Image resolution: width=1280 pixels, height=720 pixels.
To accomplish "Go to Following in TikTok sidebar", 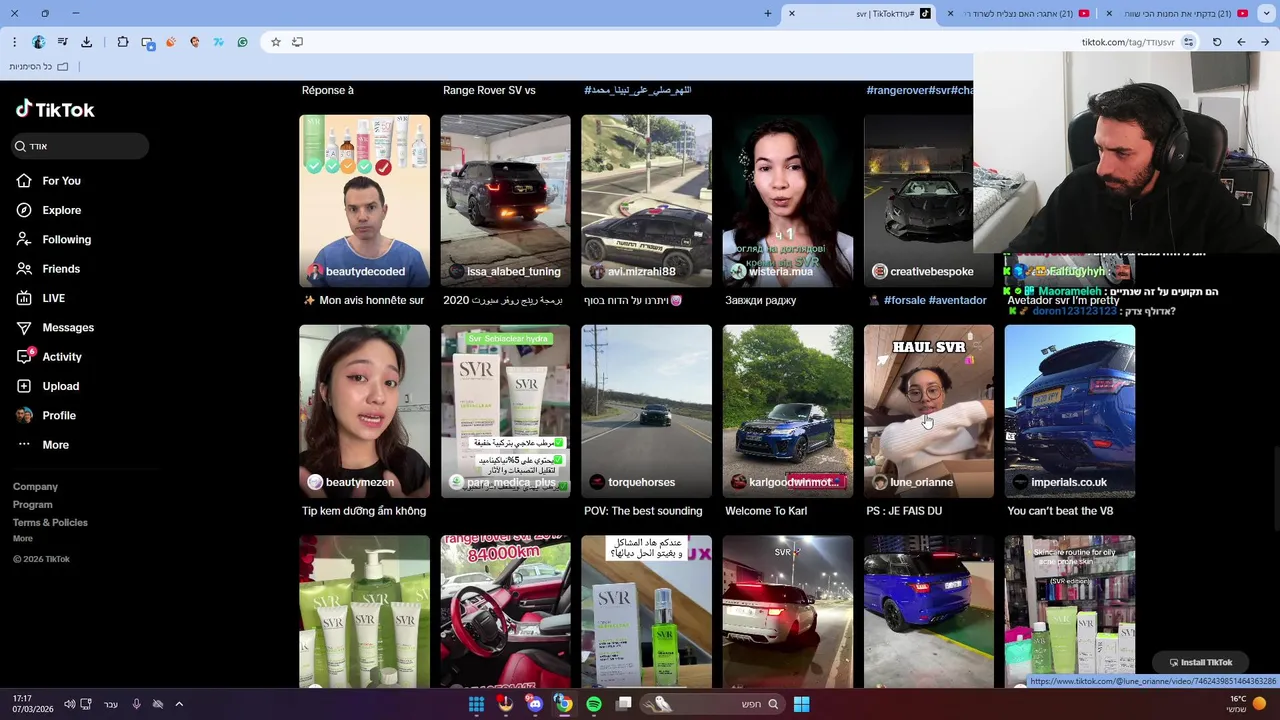I will (x=66, y=240).
